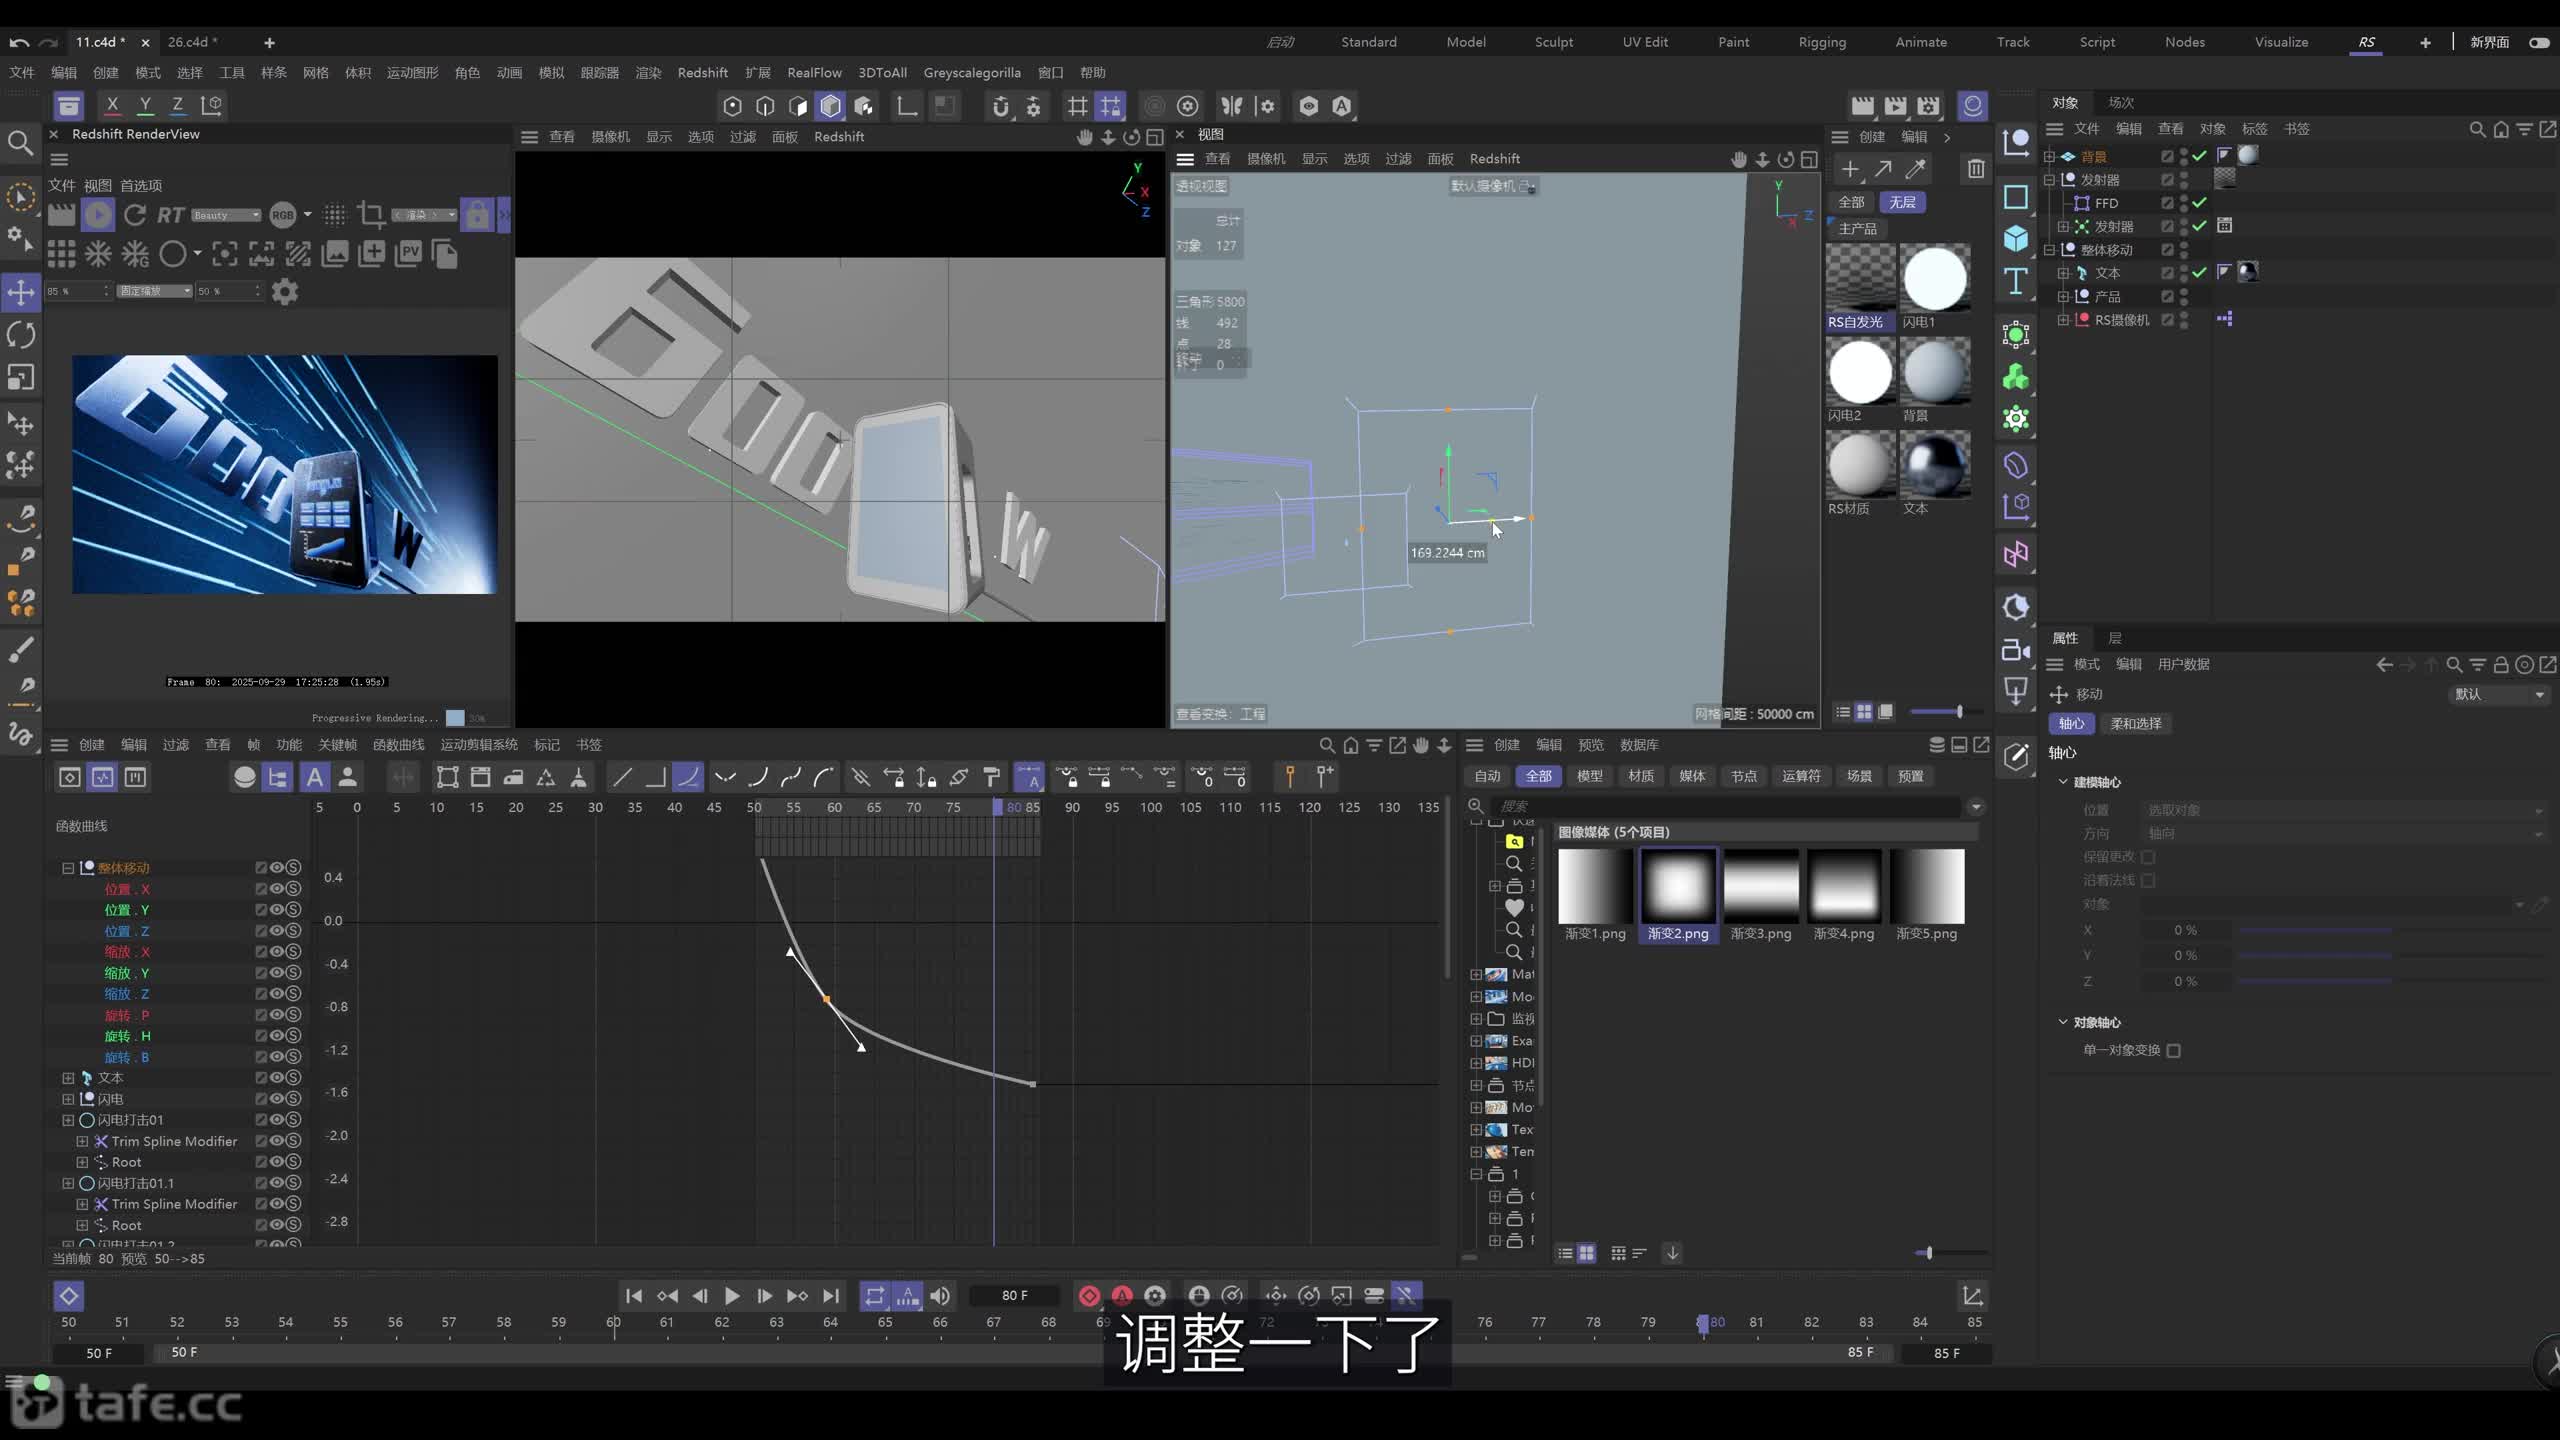Select the Rotate tool in left toolbar
Viewport: 2560px width, 1440px height.
pos(21,335)
